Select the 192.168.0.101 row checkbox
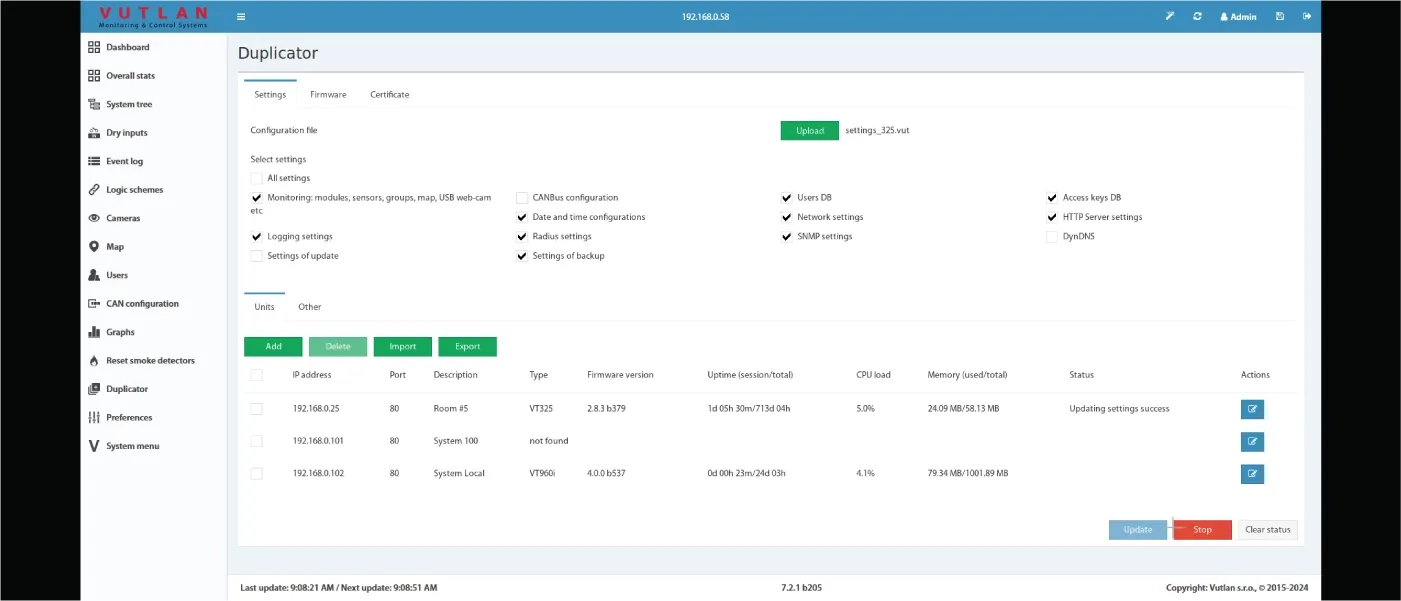Viewport: 1401px width, 601px height. point(257,441)
